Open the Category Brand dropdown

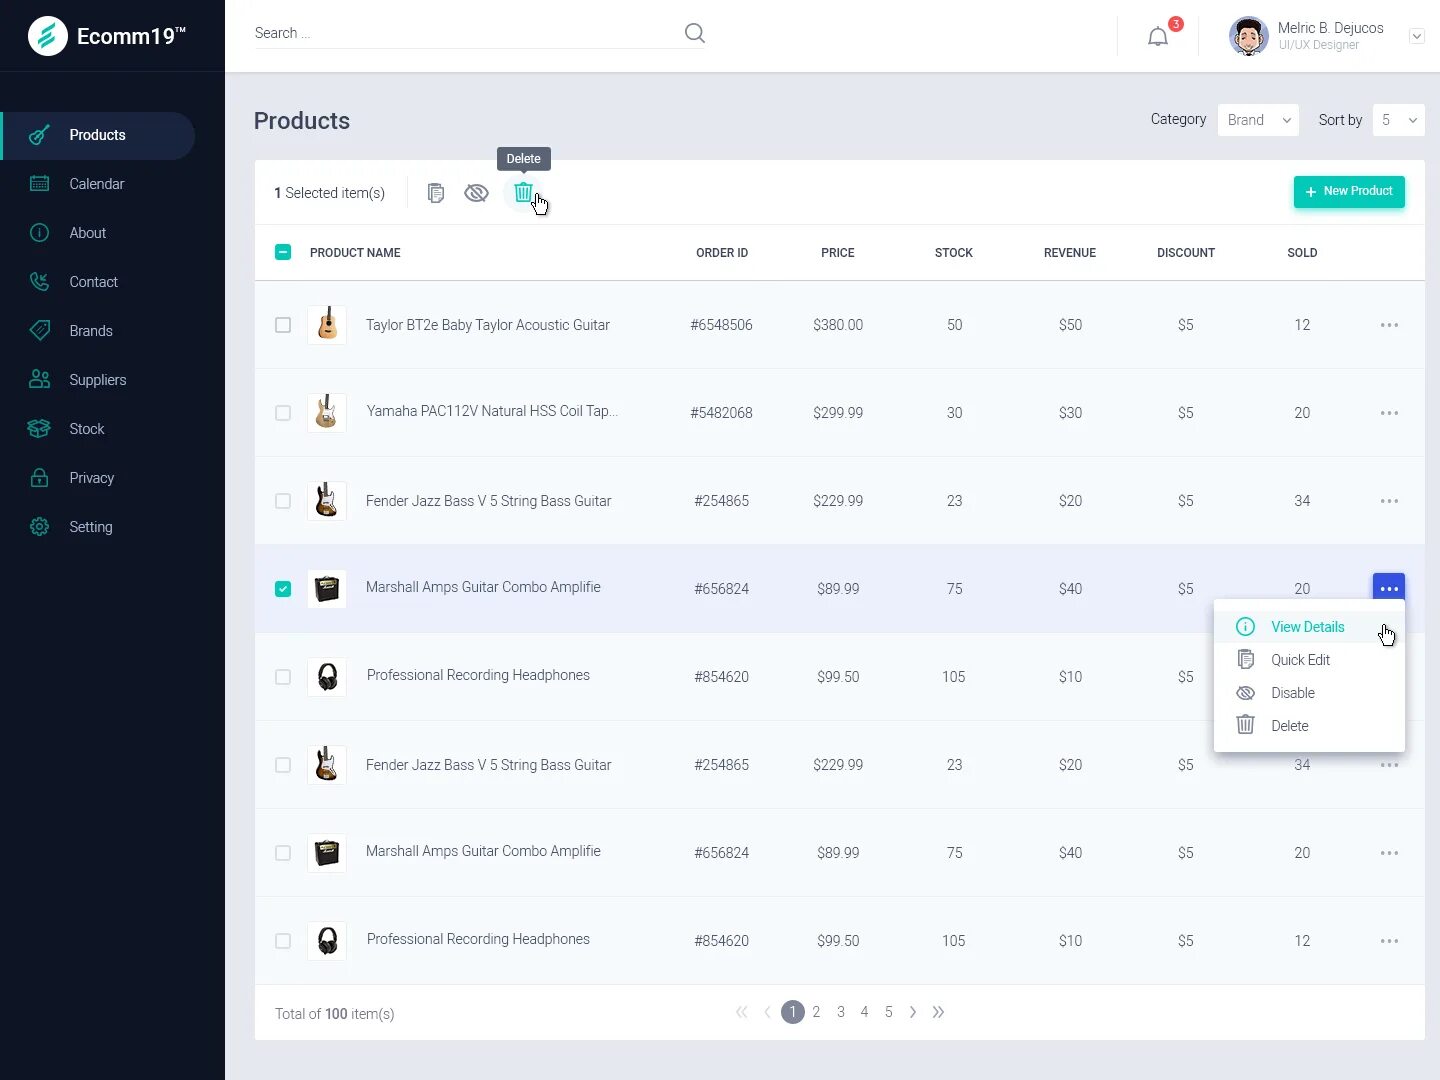pos(1257,120)
